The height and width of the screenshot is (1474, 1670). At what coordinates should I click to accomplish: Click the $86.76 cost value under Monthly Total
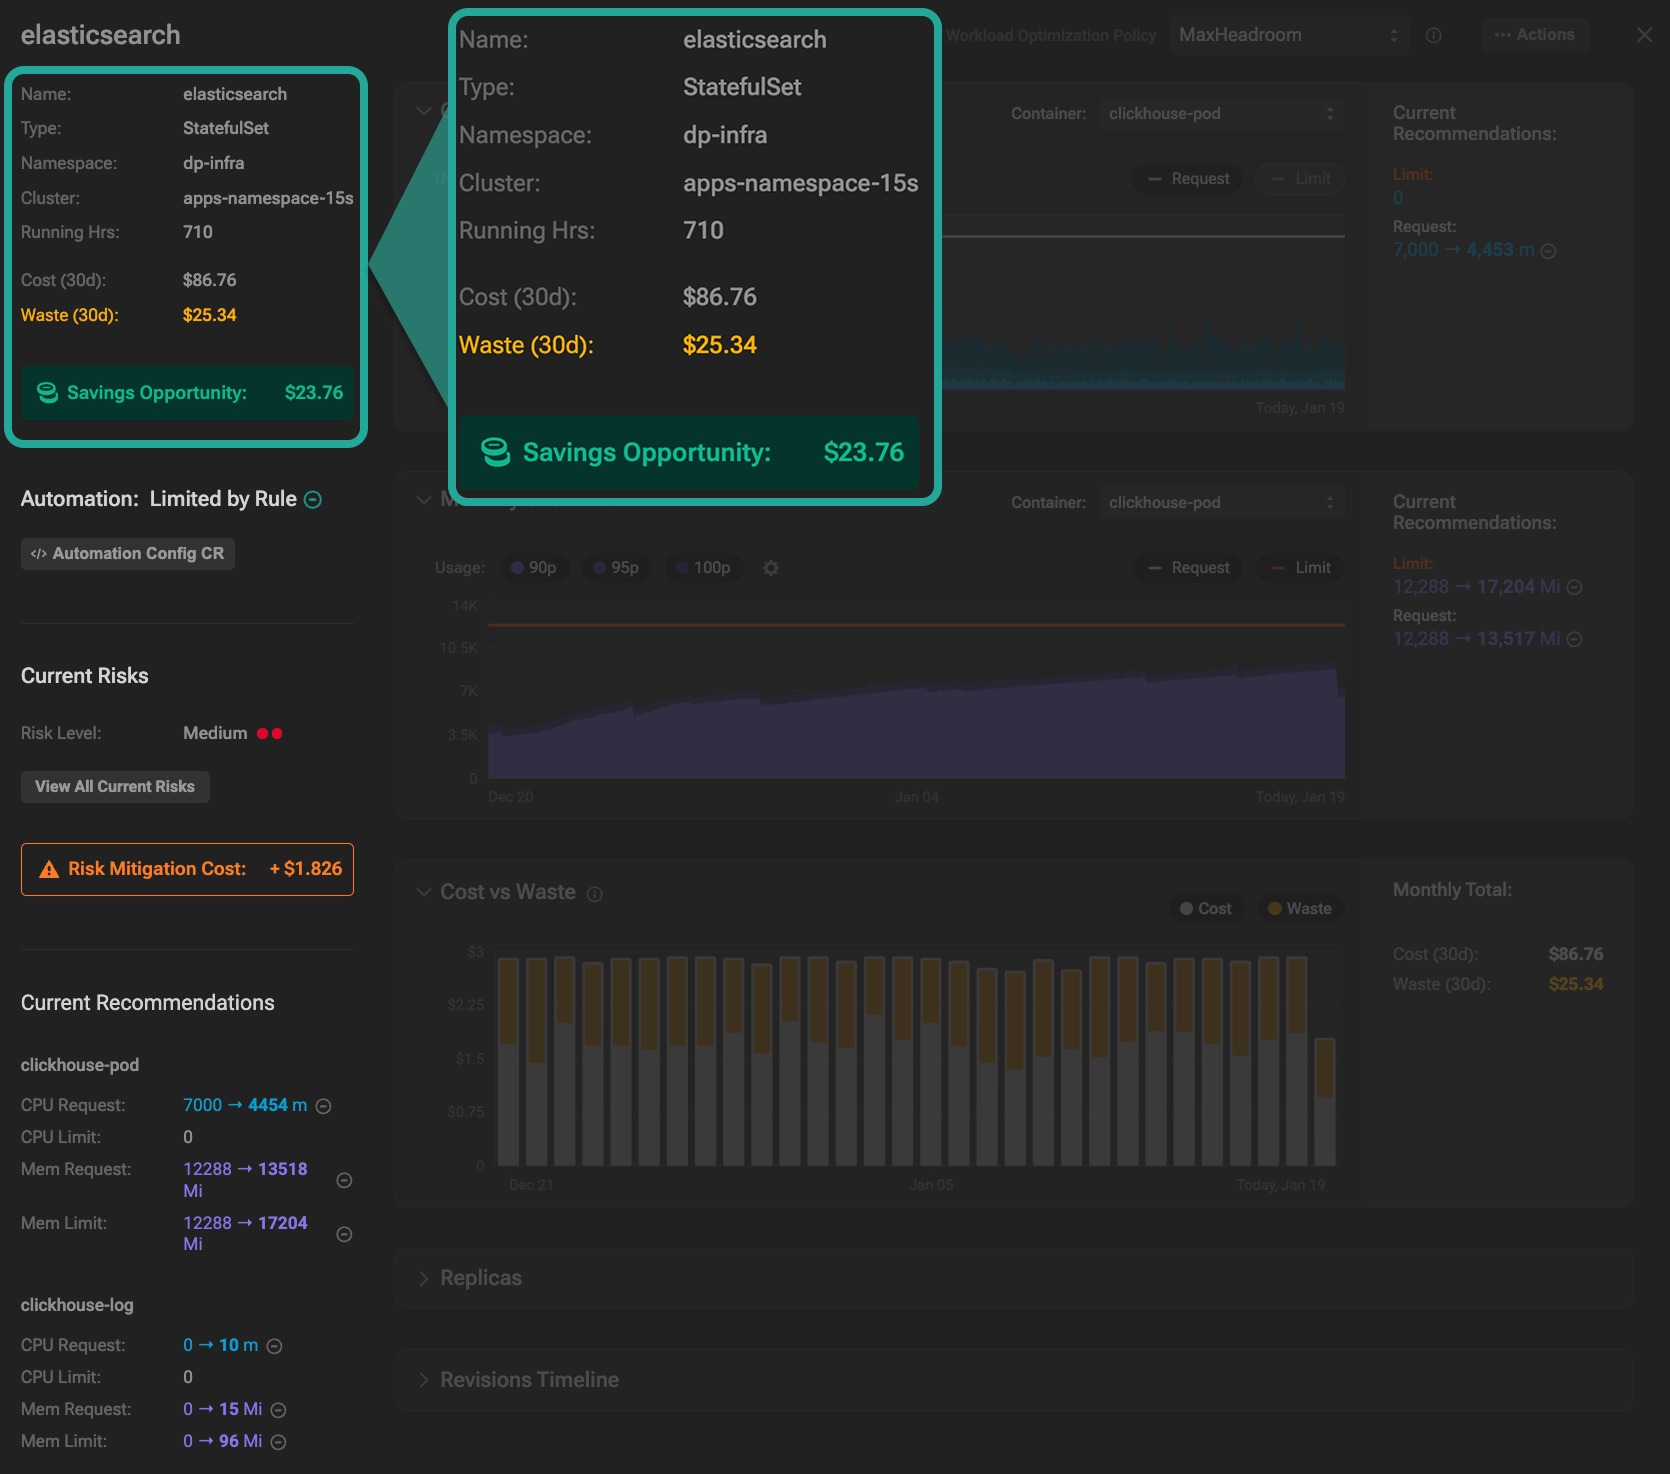click(x=1576, y=955)
